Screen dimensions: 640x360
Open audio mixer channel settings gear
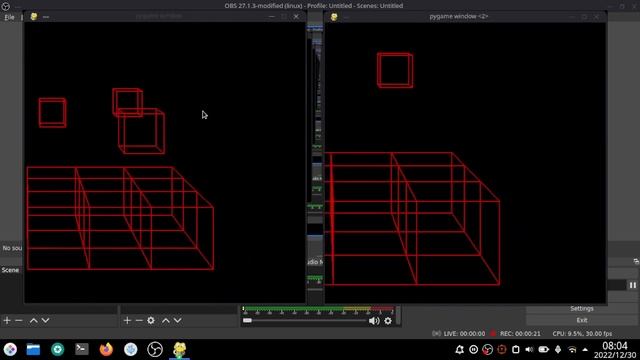coord(388,321)
